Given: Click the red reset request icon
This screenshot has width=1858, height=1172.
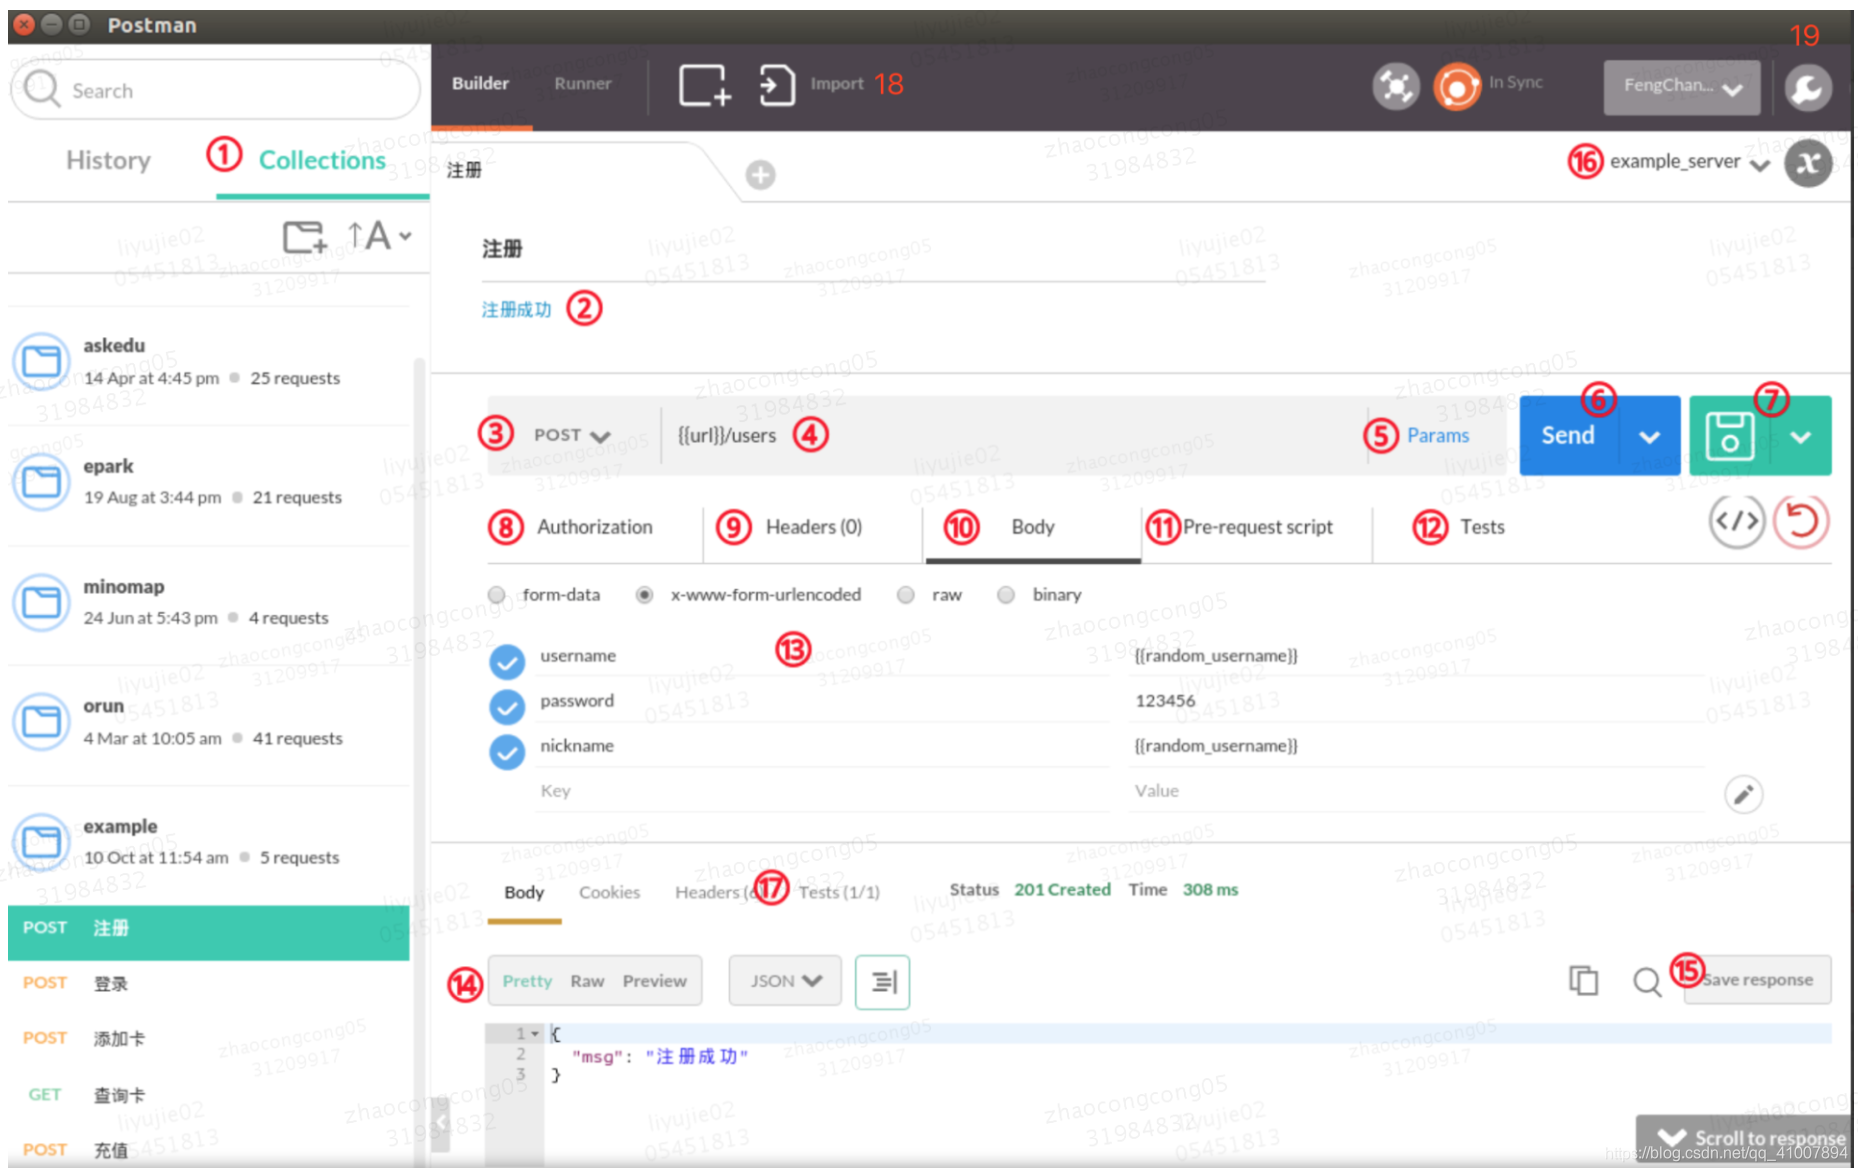Looking at the screenshot, I should (x=1801, y=521).
